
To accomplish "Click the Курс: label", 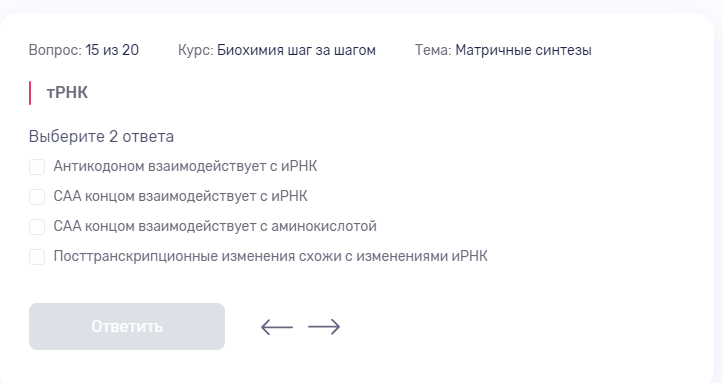I will click(x=196, y=50).
